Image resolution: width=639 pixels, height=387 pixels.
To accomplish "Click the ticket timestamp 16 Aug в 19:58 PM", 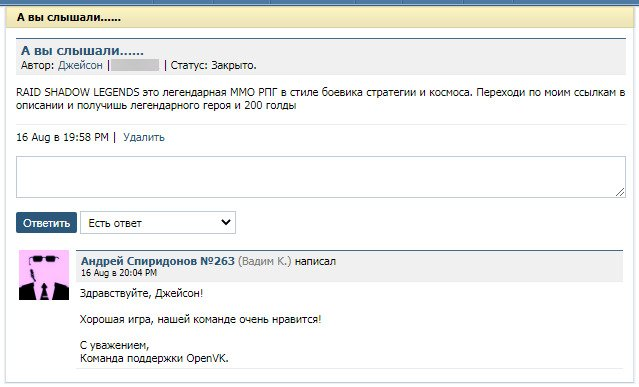I will [x=62, y=137].
